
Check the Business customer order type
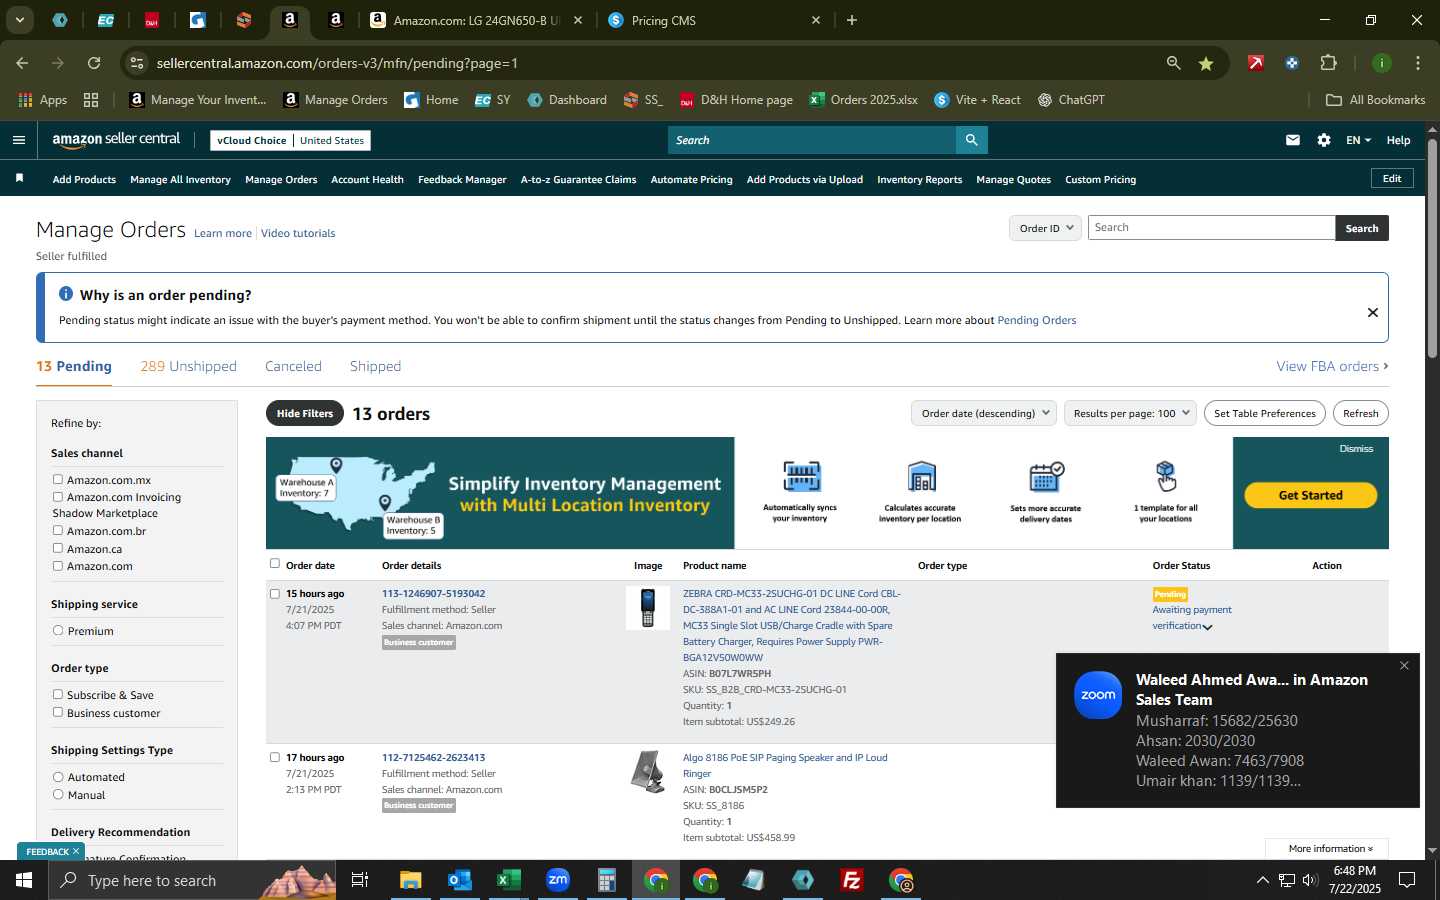[x=58, y=713]
